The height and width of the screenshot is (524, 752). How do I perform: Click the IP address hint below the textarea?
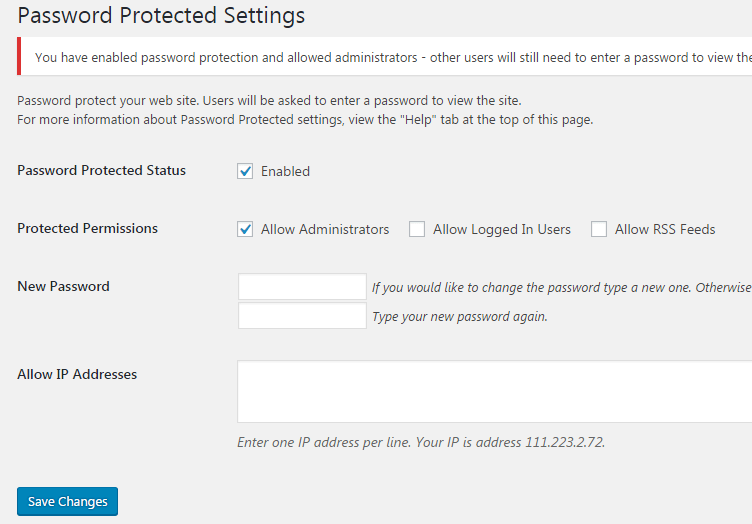pyautogui.click(x=420, y=441)
